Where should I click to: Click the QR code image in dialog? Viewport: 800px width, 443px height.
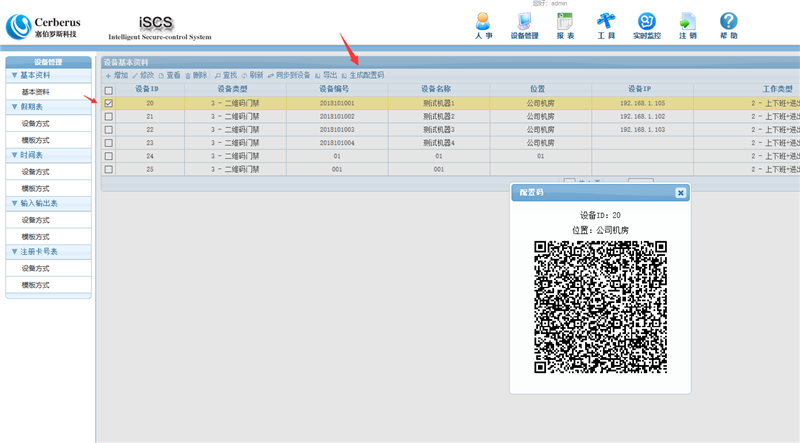pyautogui.click(x=598, y=306)
